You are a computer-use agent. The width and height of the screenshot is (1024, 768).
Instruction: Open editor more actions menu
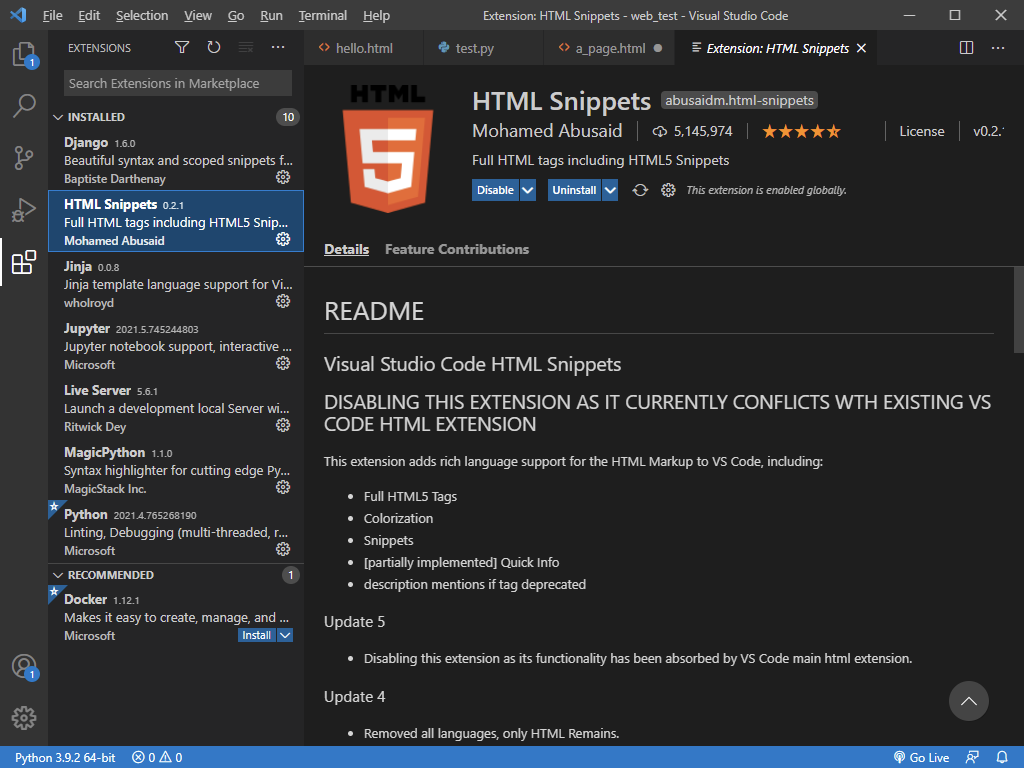pos(998,48)
